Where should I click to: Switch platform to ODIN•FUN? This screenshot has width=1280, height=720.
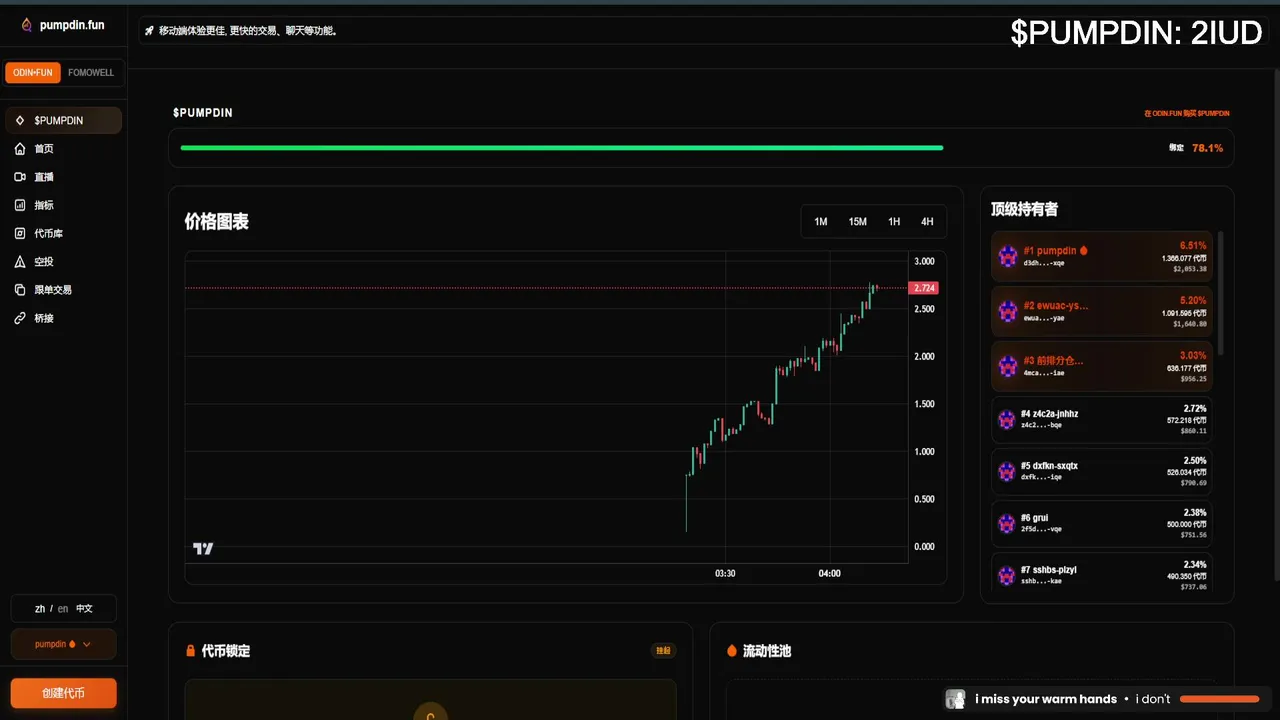[33, 73]
